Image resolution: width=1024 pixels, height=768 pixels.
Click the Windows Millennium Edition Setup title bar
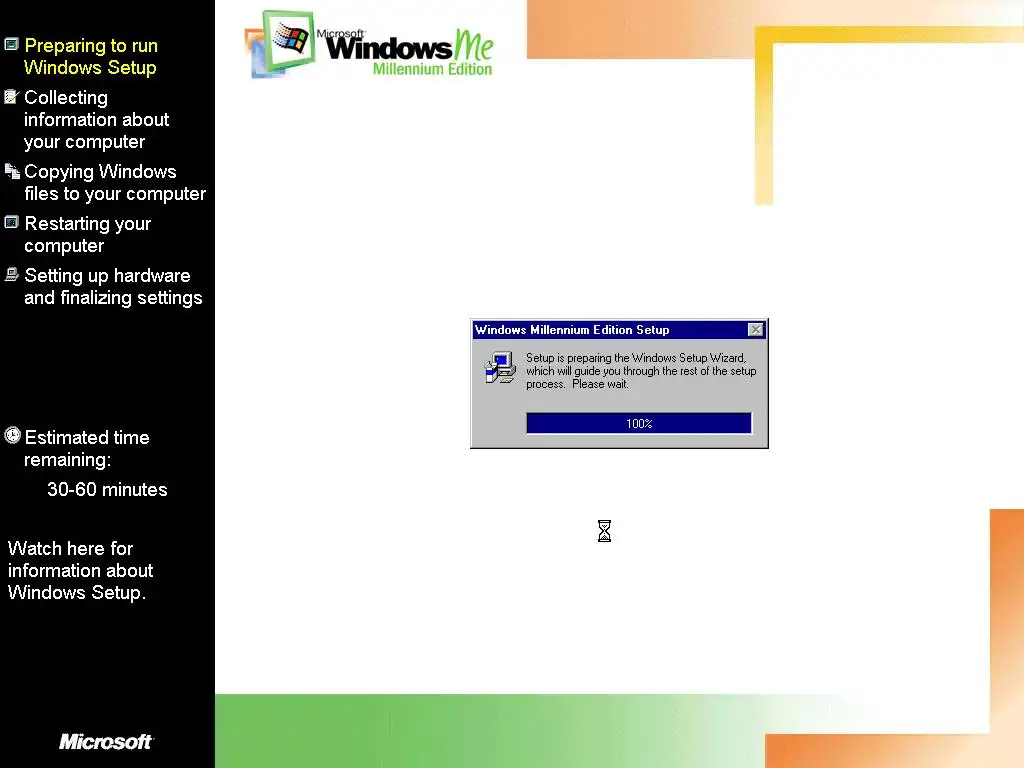point(618,330)
